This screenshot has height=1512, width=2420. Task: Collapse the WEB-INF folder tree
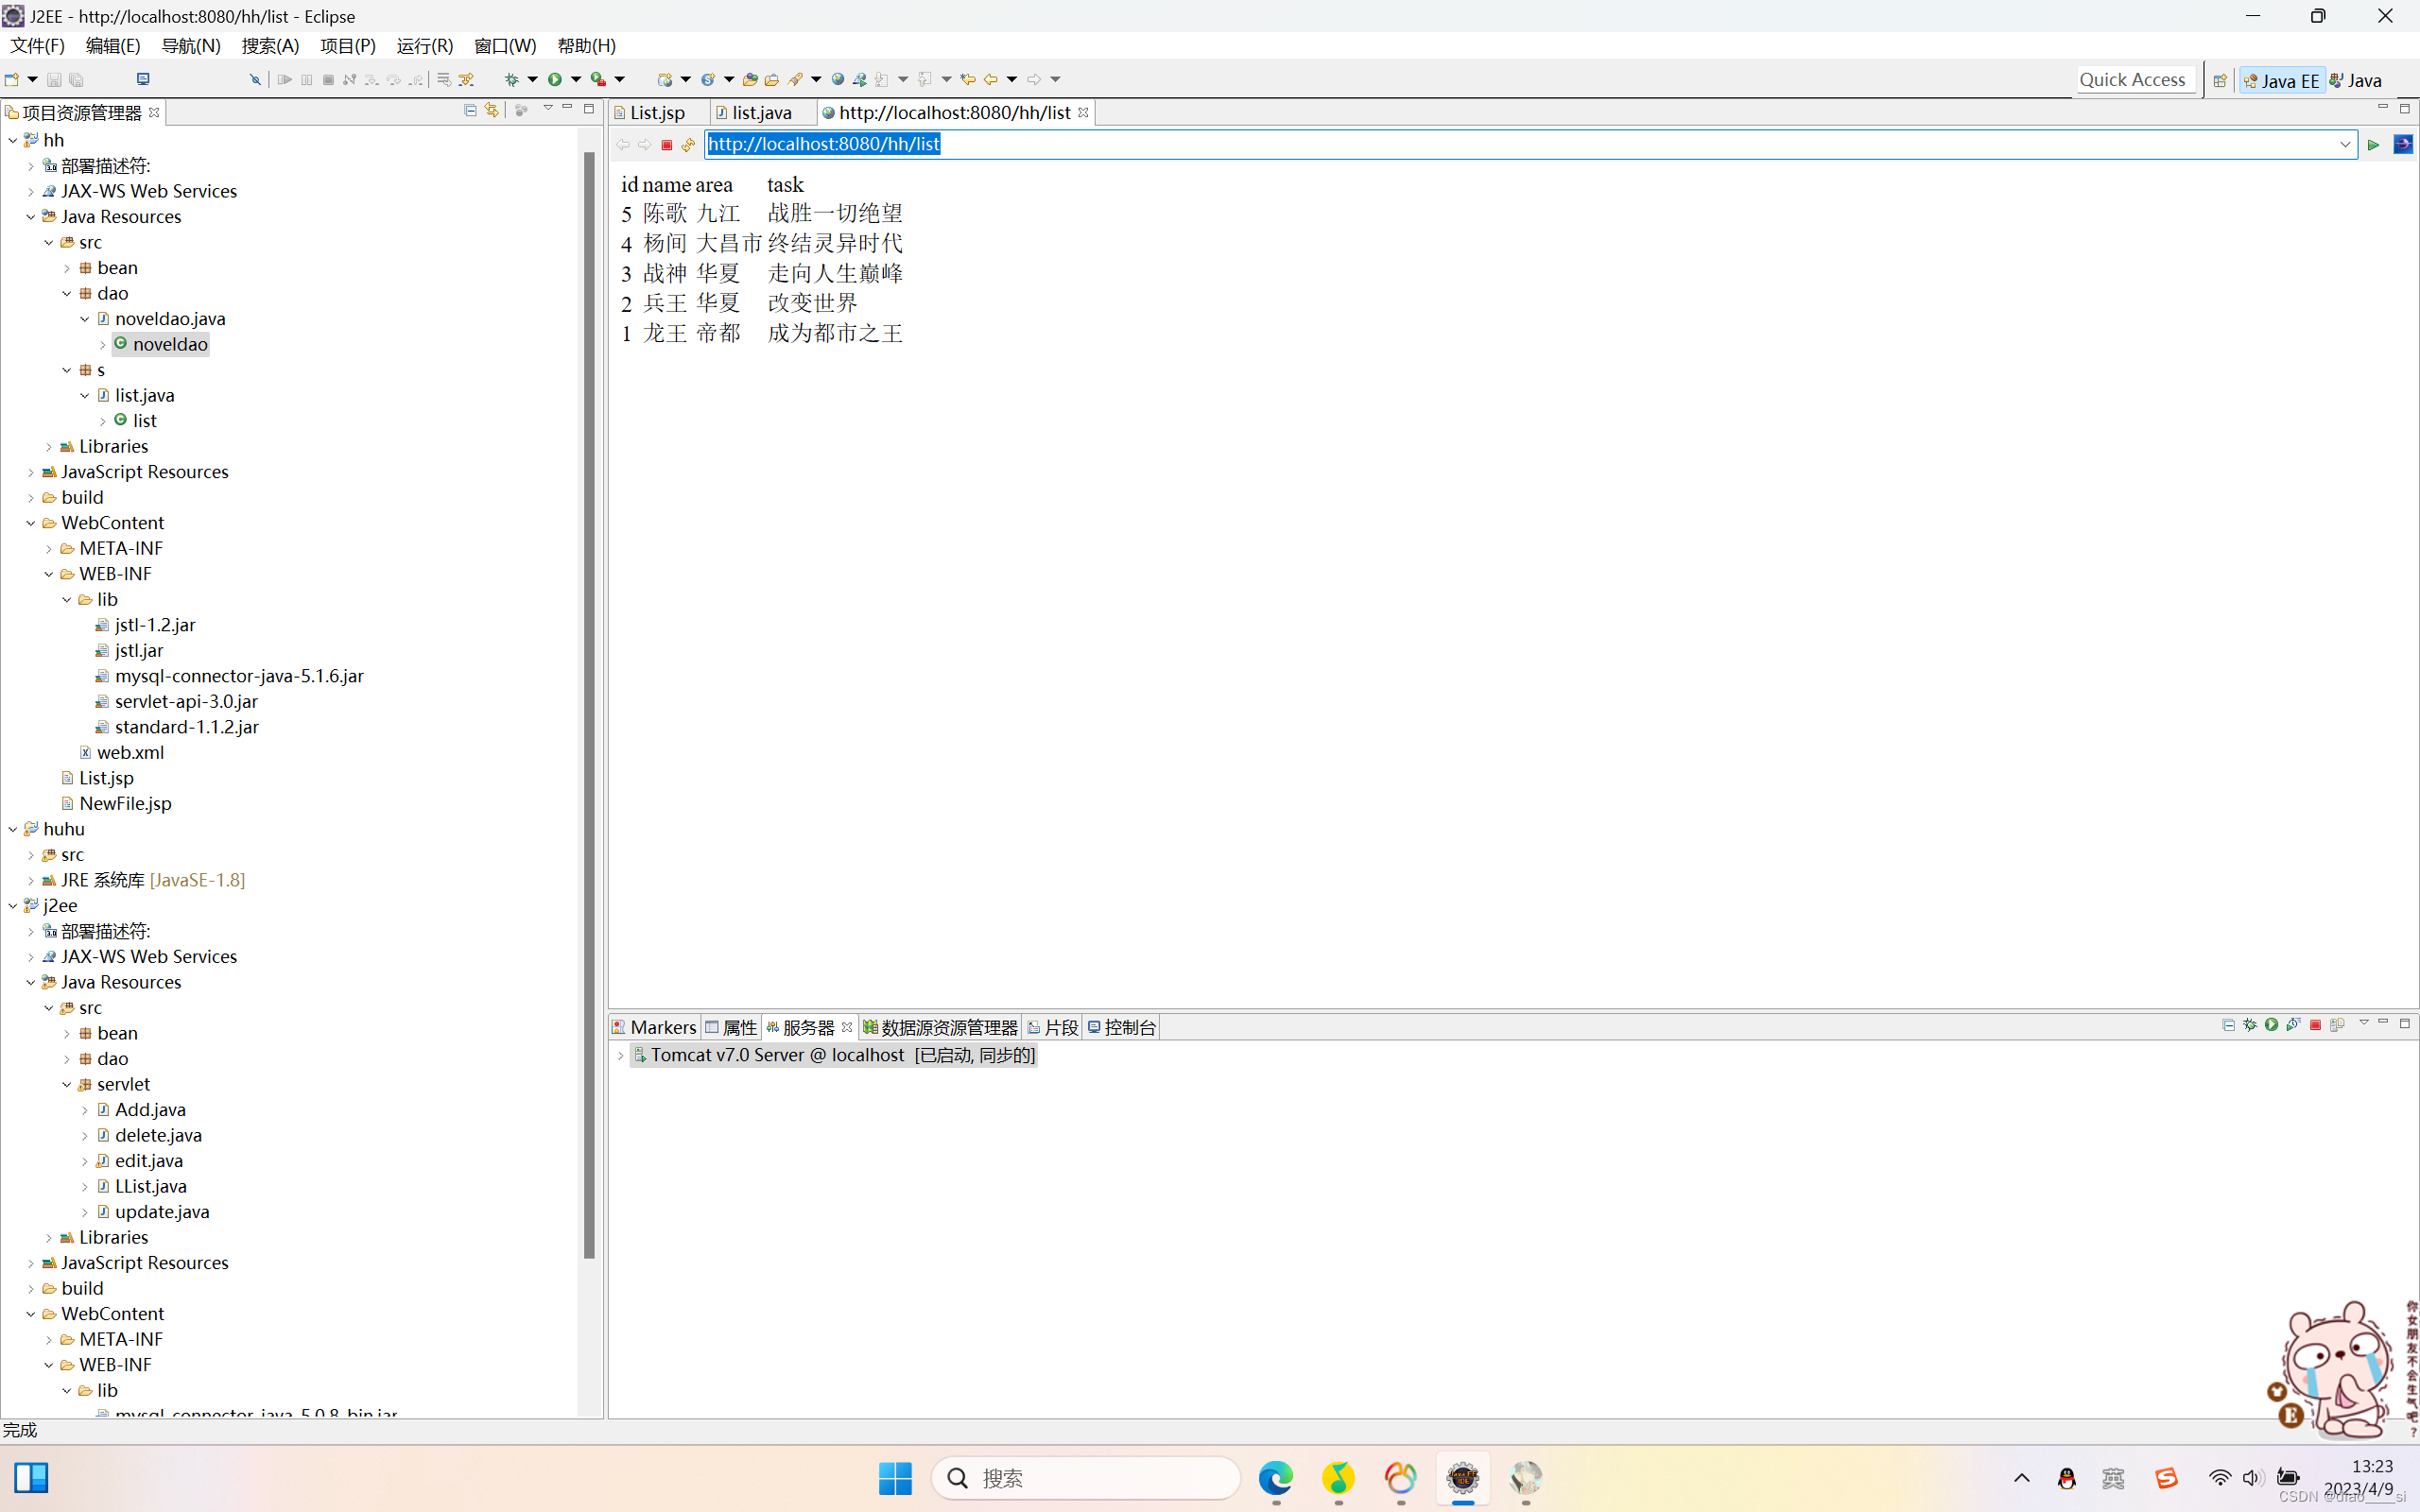pyautogui.click(x=49, y=573)
